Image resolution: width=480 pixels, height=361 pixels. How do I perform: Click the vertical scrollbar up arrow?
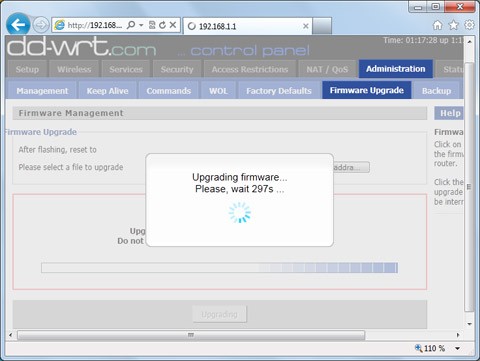tap(469, 42)
